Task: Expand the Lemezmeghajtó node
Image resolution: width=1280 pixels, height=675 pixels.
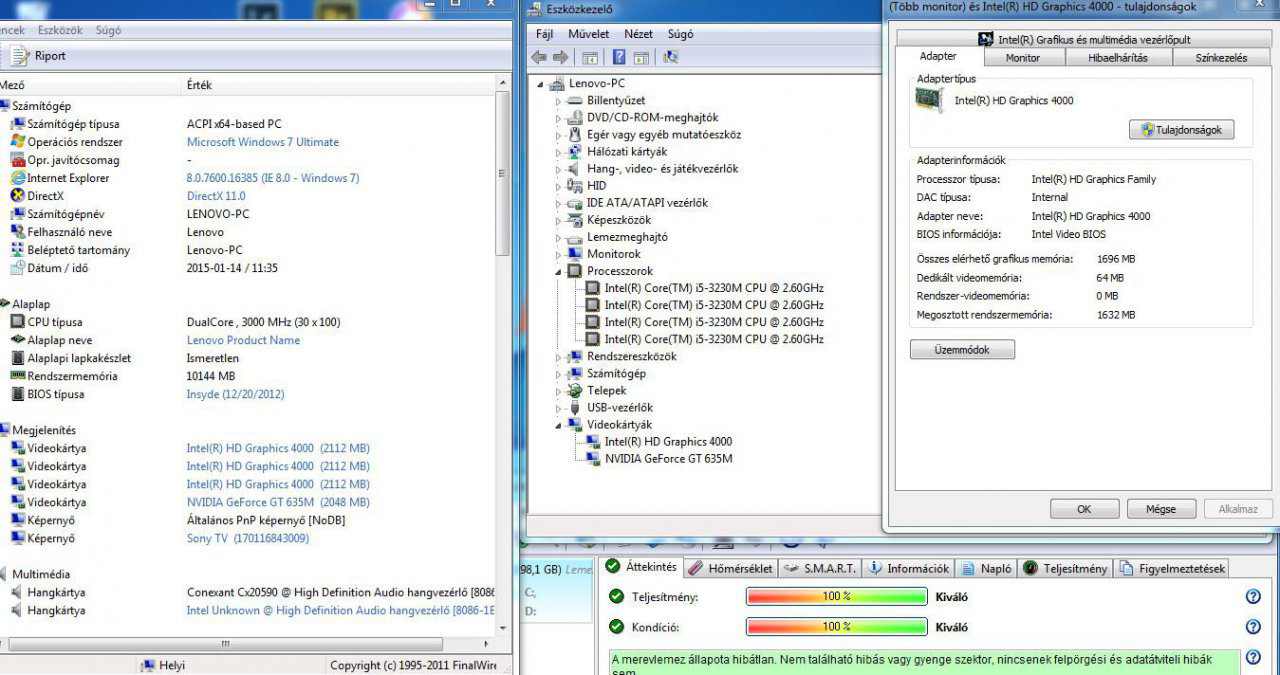Action: (559, 238)
